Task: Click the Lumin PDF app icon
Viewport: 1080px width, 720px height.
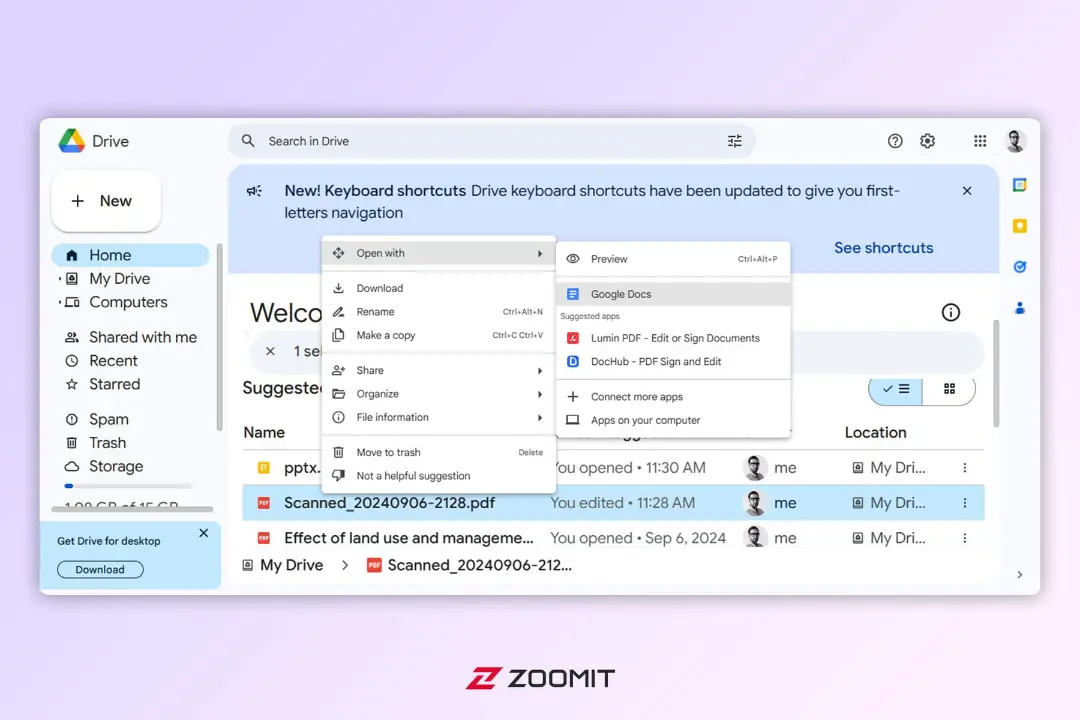Action: [x=572, y=338]
